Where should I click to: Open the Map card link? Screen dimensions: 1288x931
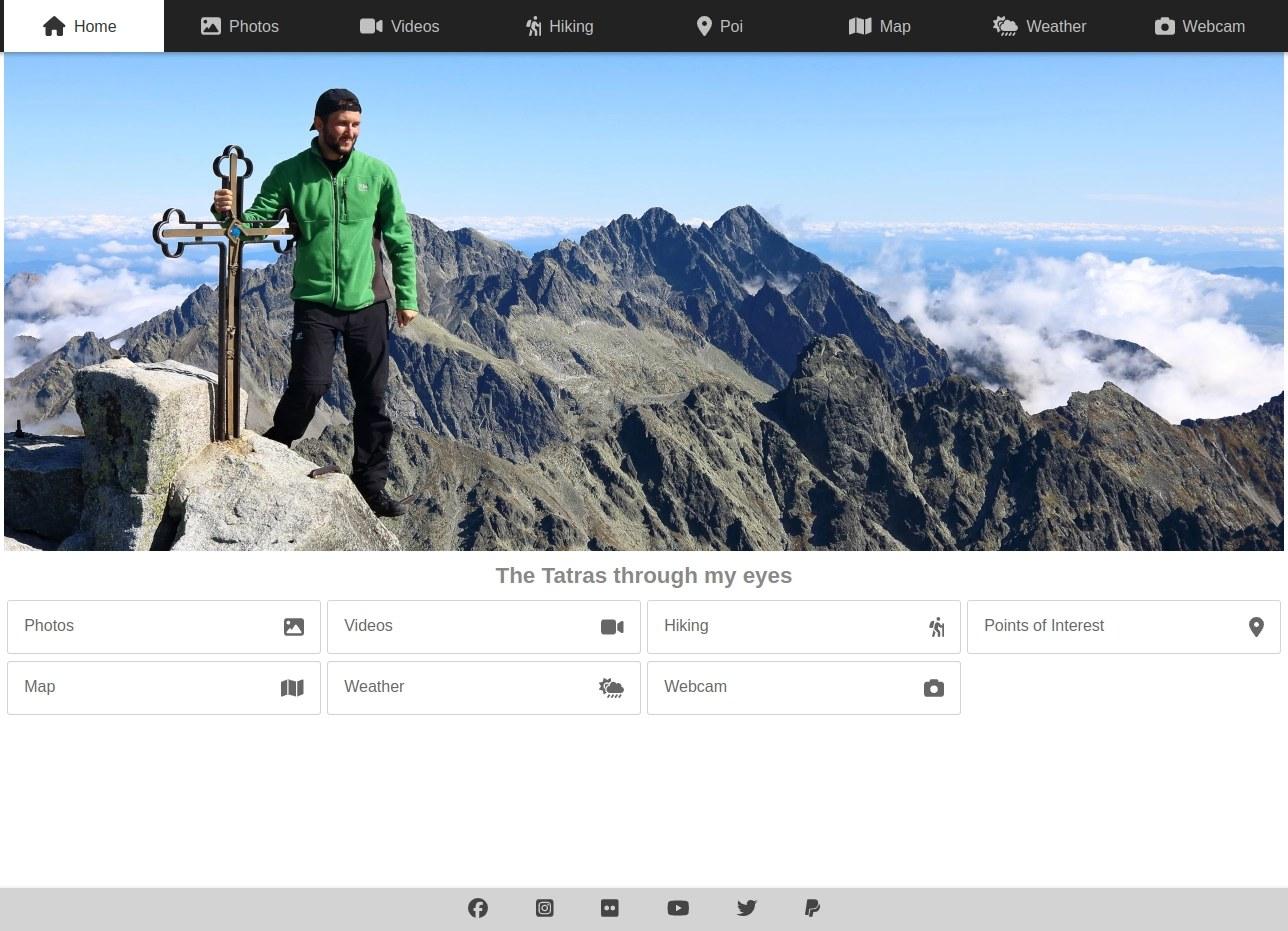(x=164, y=688)
